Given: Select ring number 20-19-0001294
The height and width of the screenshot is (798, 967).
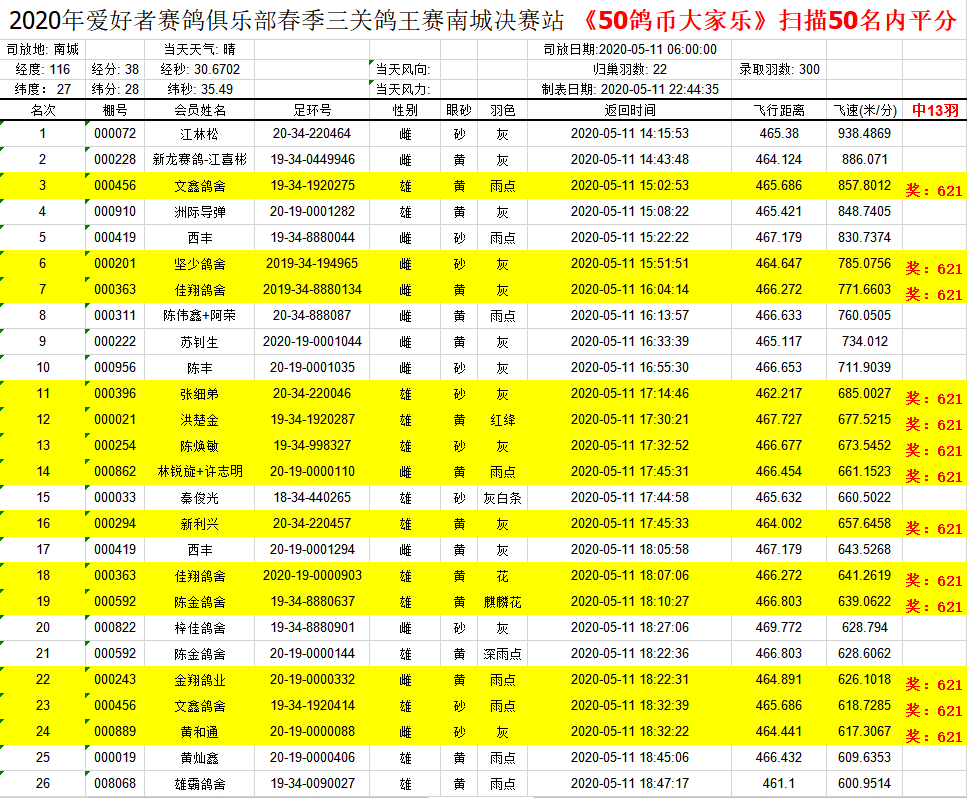Looking at the screenshot, I should tap(312, 549).
